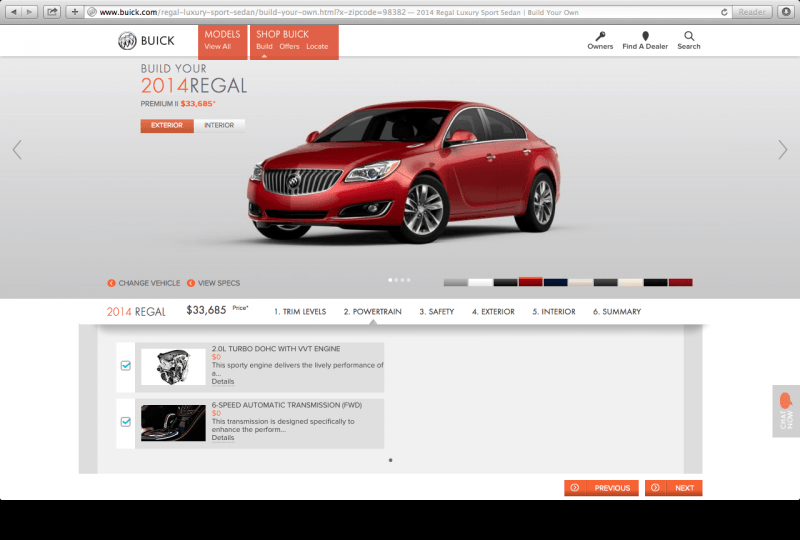The width and height of the screenshot is (800, 540).
Task: Open the browser downloads icon
Action: [x=786, y=12]
